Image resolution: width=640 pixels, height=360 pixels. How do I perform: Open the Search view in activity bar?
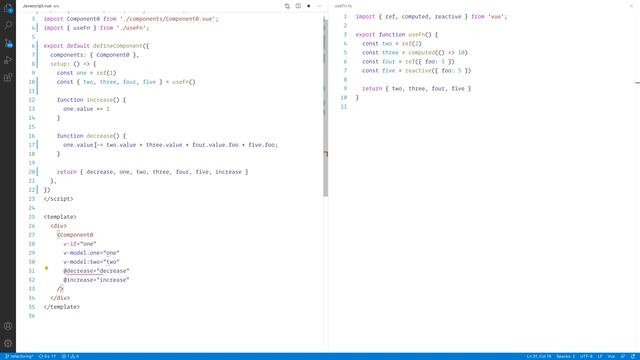(x=8, y=26)
